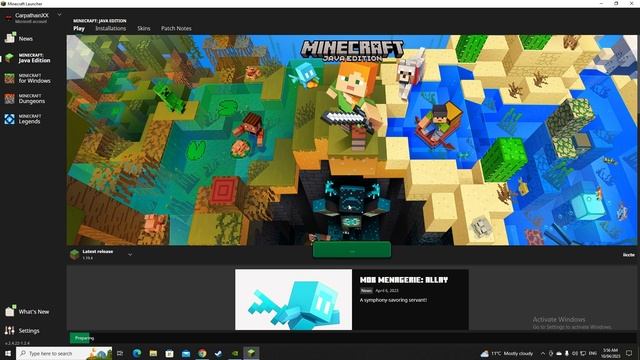Click the News tag on article card
Screen dimensions: 640x360
tap(366, 291)
